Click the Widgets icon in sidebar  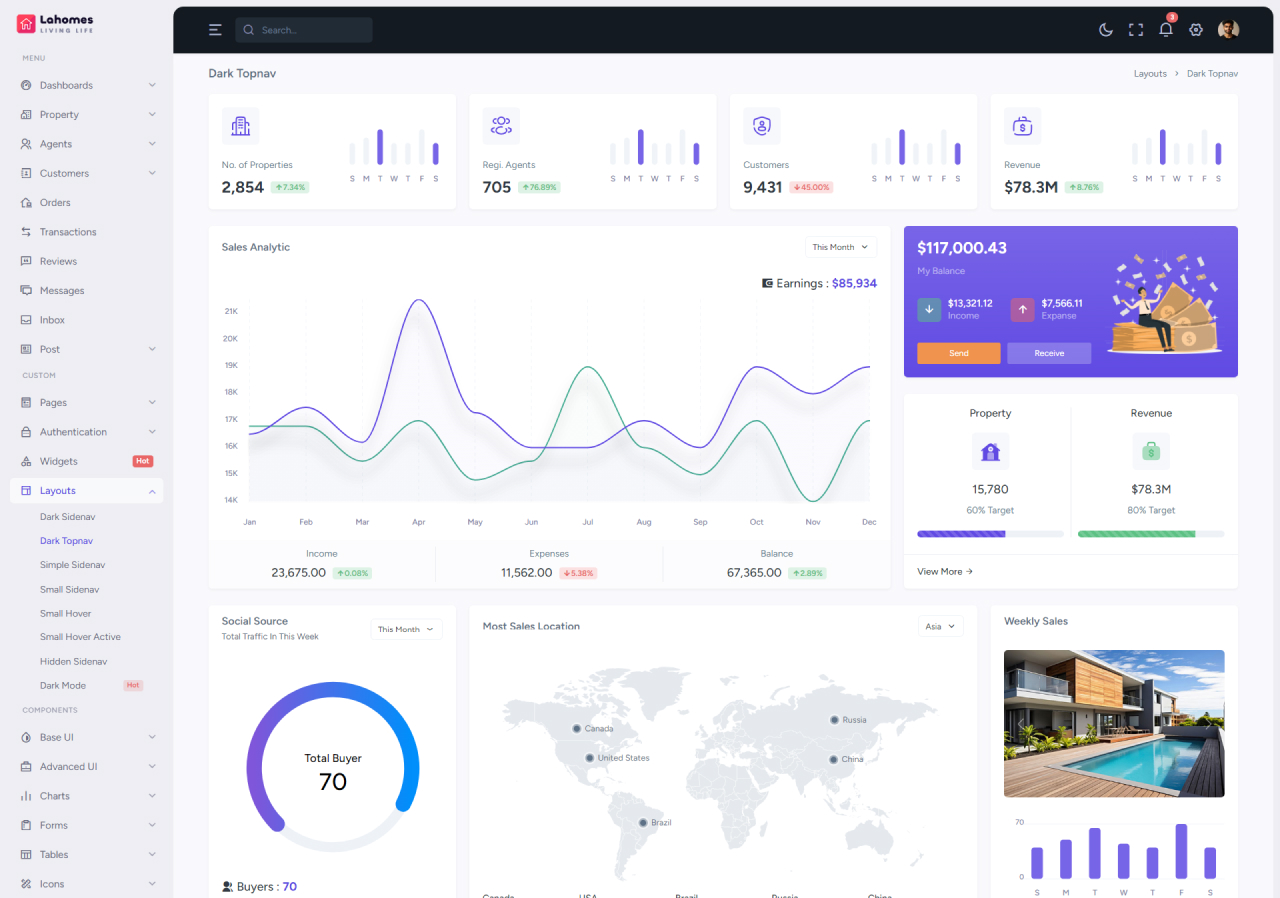[26, 461]
